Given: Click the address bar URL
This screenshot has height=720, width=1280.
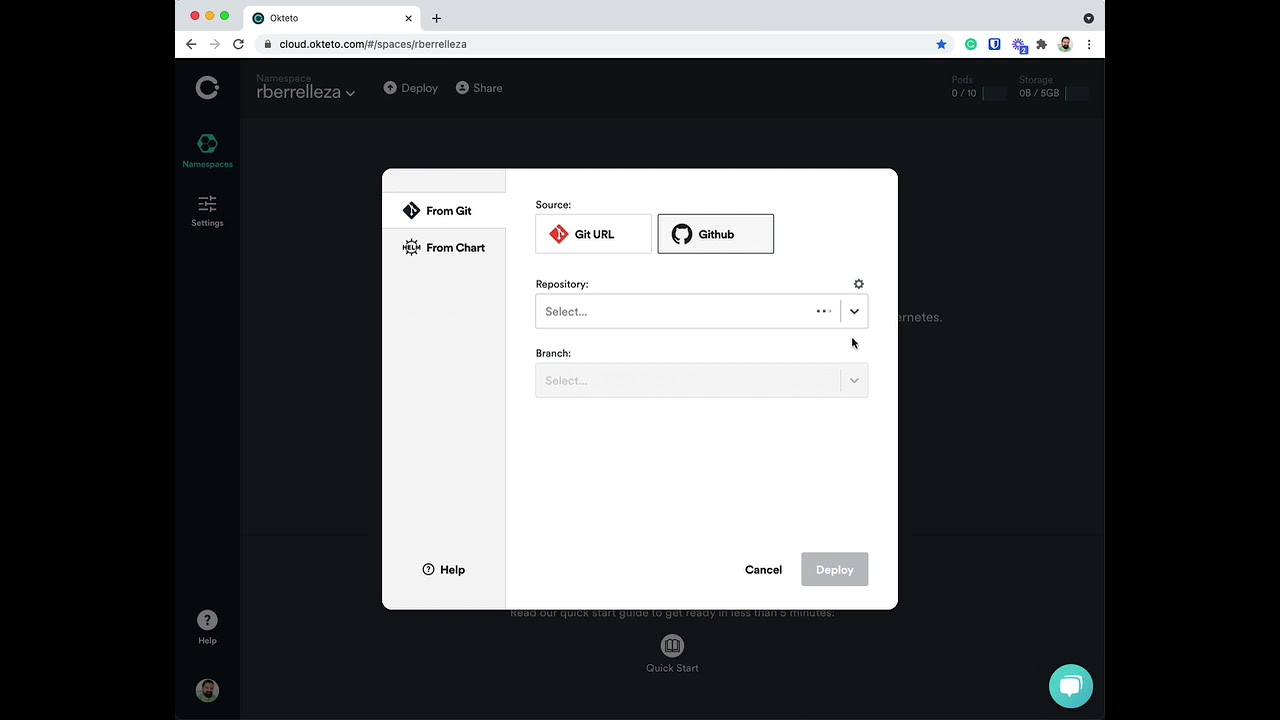Looking at the screenshot, I should [x=373, y=44].
